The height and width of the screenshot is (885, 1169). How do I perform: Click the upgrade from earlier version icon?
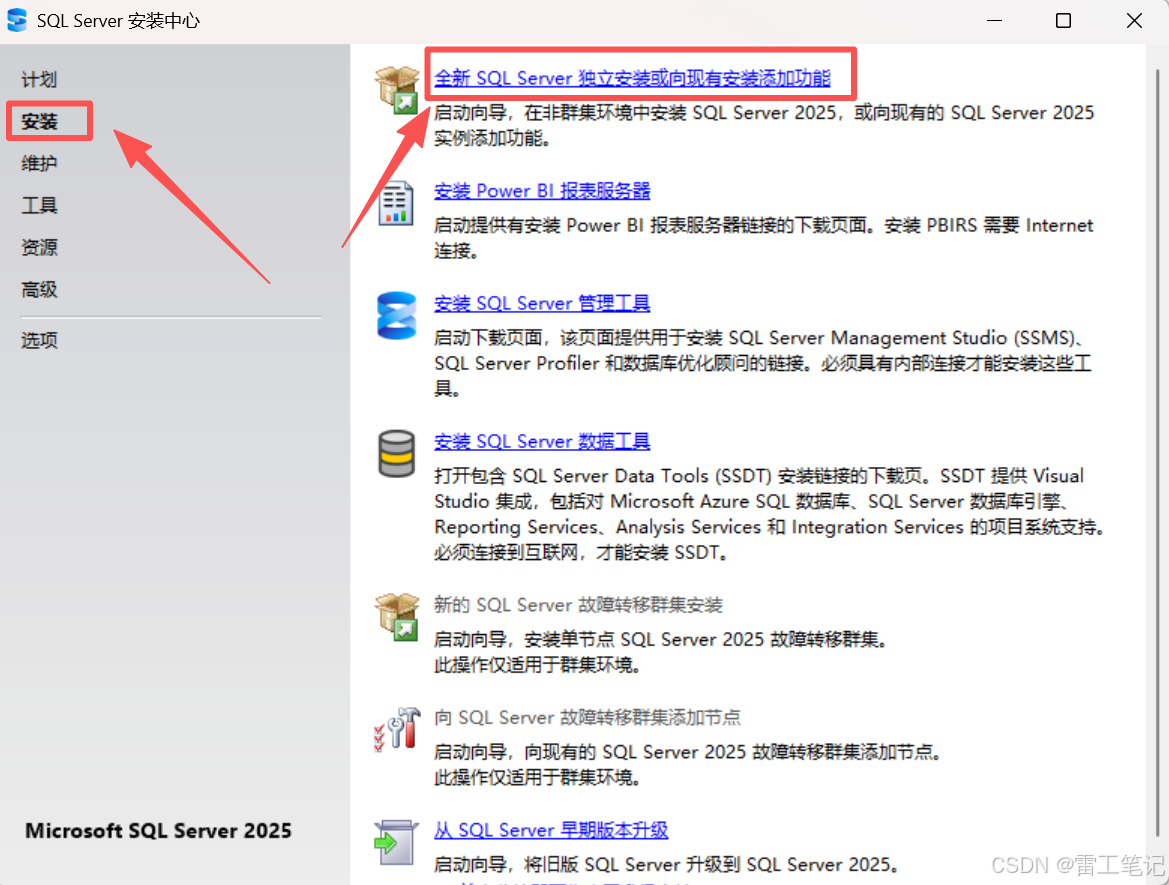click(396, 842)
